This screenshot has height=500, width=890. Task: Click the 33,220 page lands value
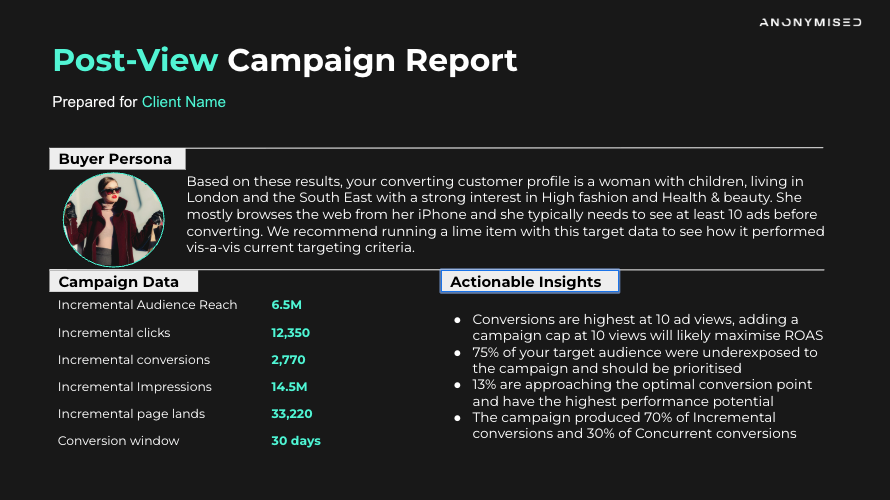click(x=291, y=413)
